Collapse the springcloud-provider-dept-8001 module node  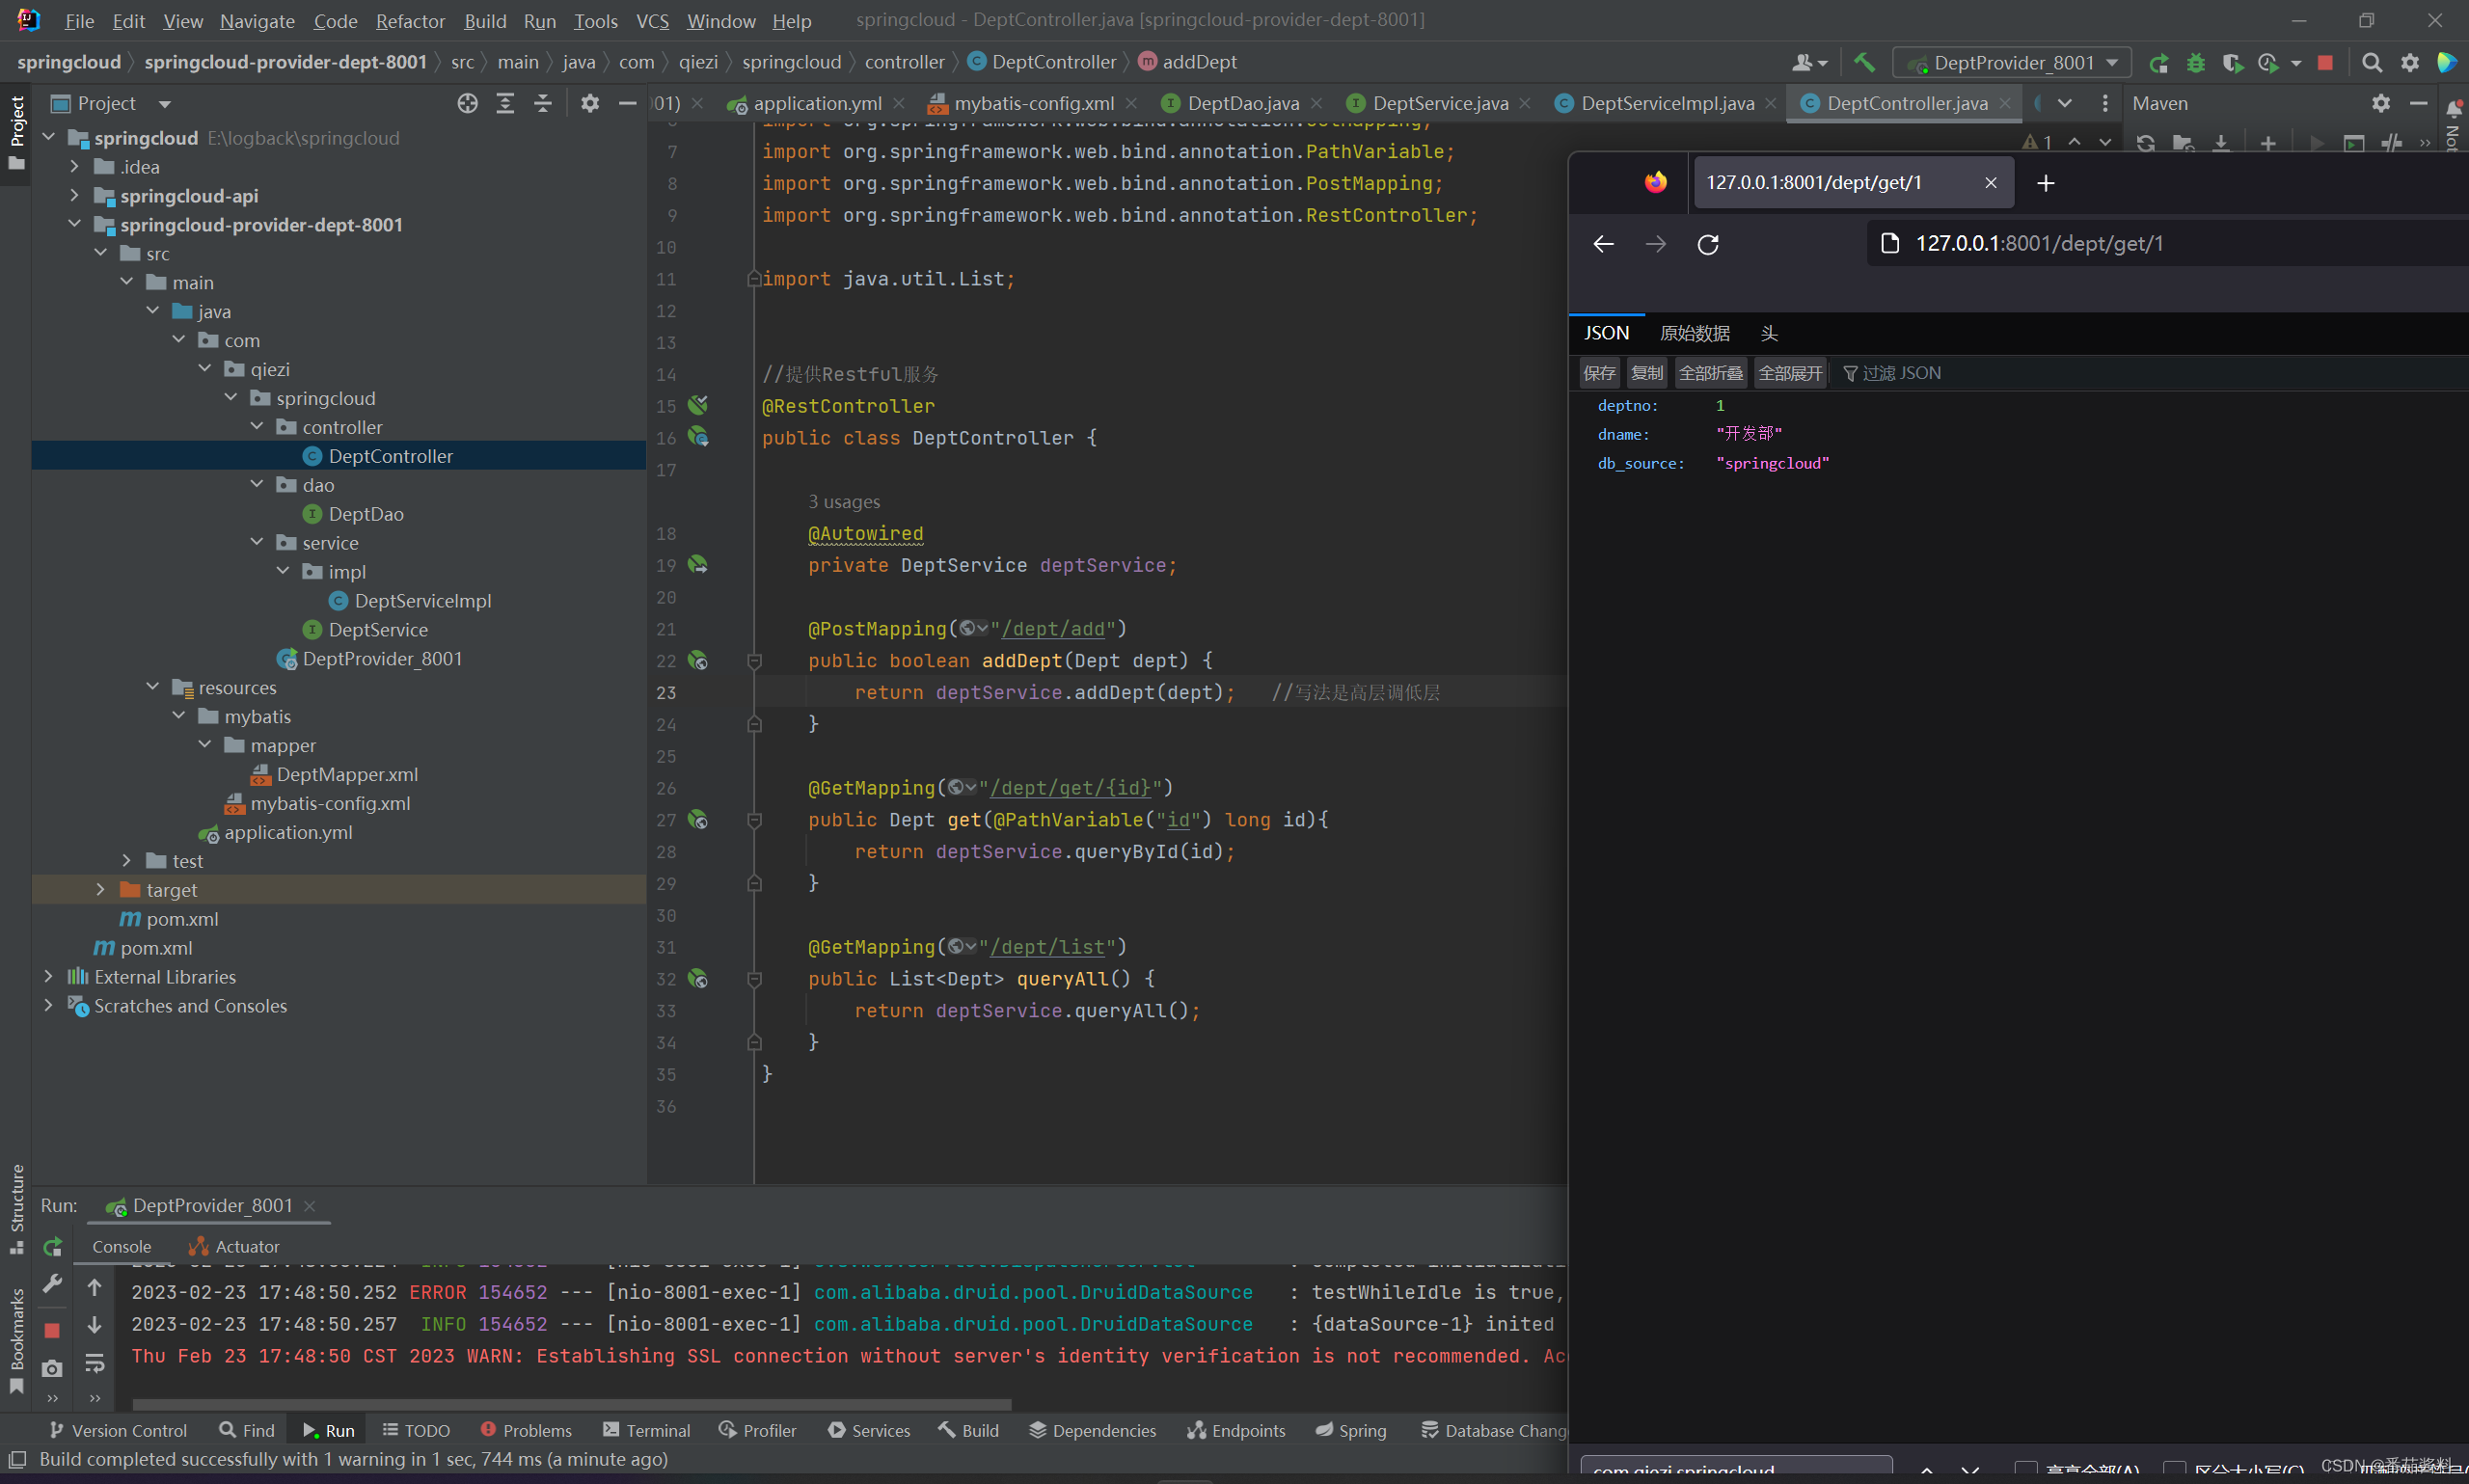[75, 225]
